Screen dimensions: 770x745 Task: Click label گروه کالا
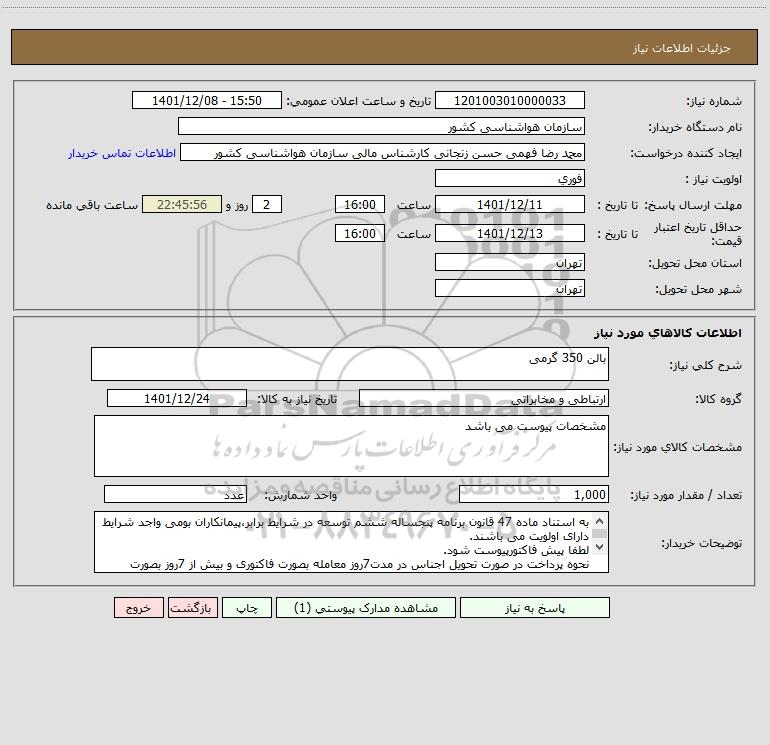(718, 399)
